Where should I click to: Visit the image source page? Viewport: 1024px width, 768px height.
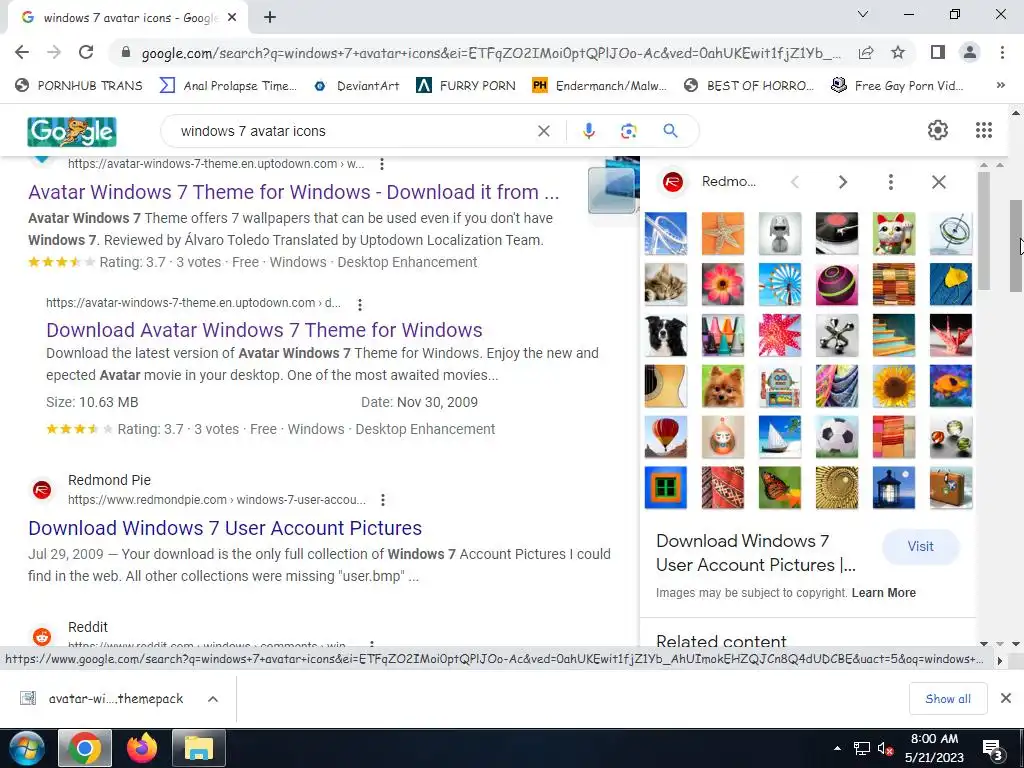click(920, 547)
